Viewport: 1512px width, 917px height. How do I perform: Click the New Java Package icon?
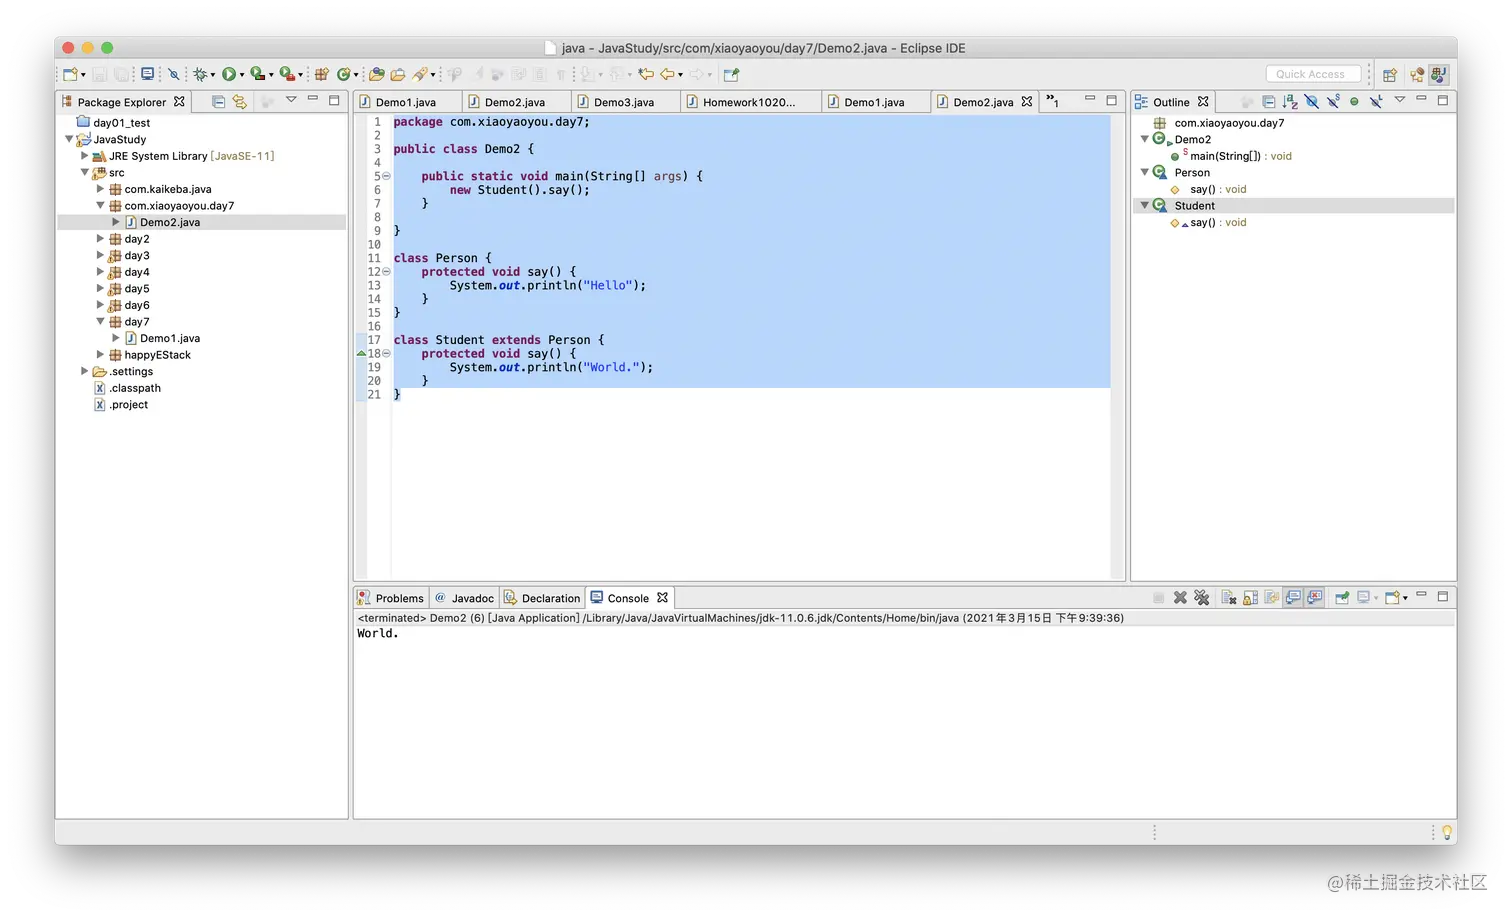pos(322,74)
